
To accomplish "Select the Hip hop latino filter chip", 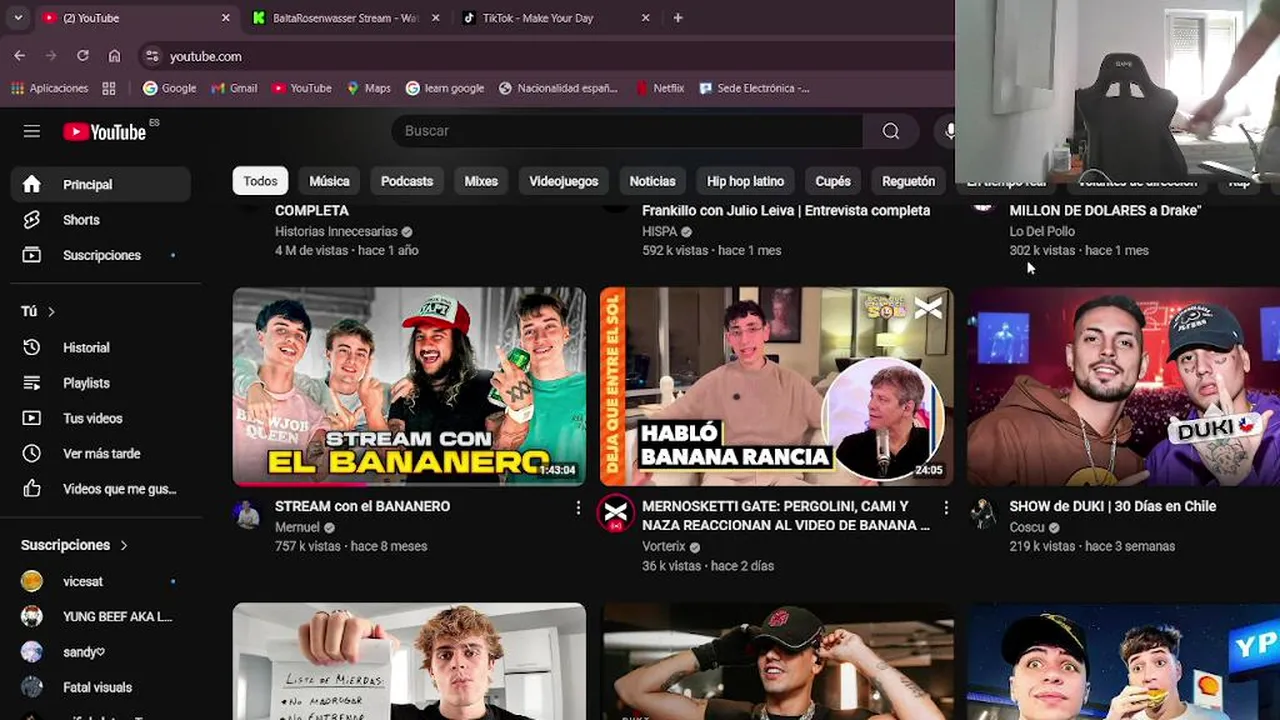I will [x=745, y=181].
